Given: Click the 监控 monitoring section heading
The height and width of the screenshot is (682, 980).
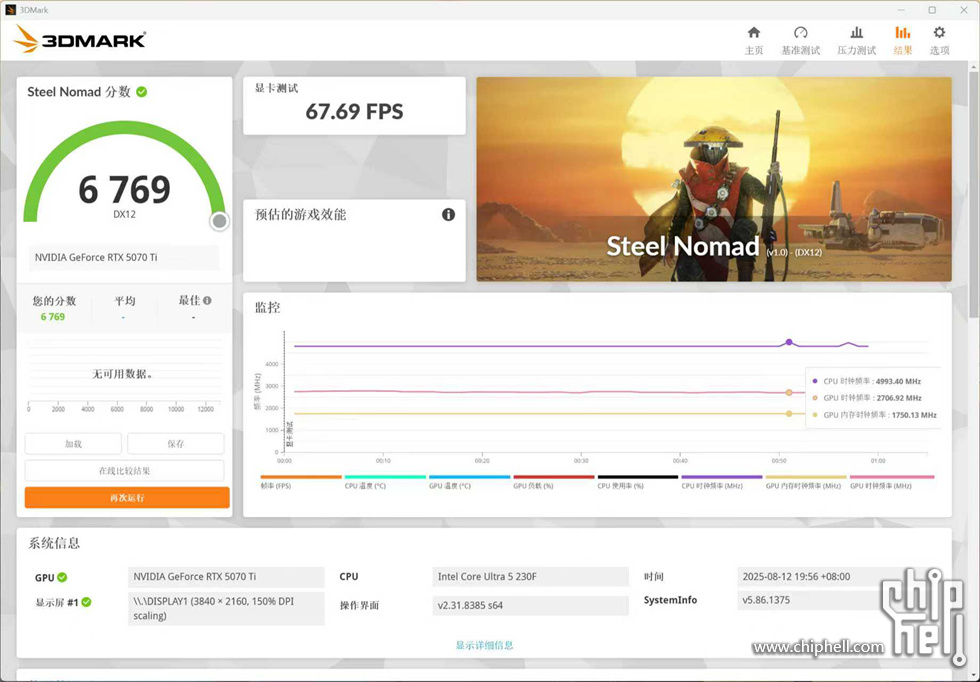Looking at the screenshot, I should click(x=268, y=308).
